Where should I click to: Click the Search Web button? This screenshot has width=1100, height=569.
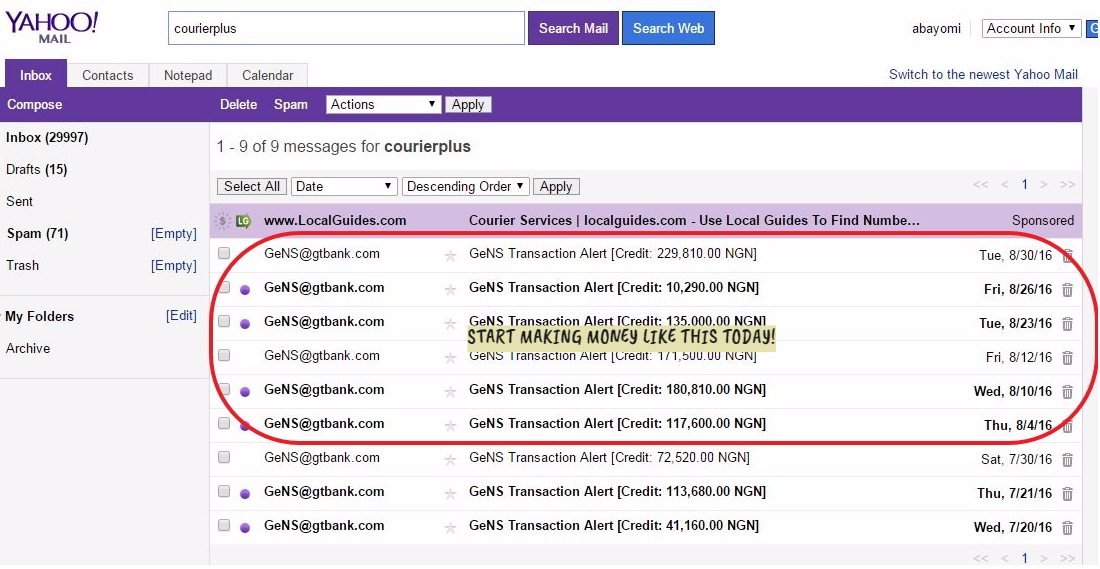coord(668,28)
